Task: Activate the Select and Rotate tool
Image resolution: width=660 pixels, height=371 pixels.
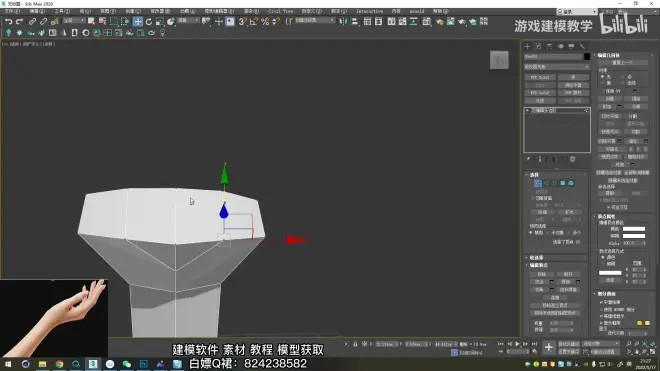Action: click(x=149, y=21)
